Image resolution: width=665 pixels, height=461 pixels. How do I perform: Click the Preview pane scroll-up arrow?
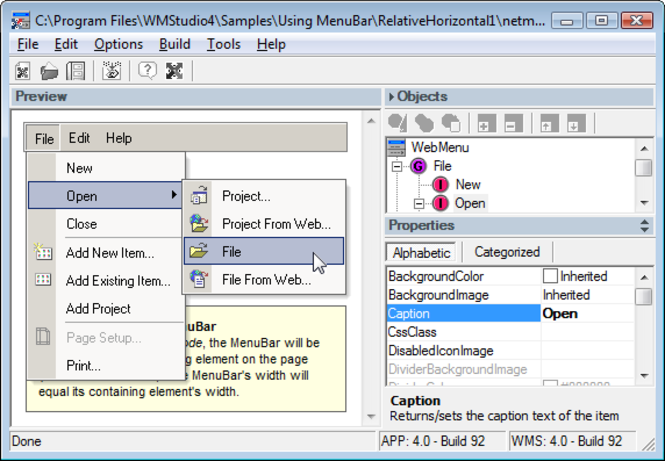point(371,121)
